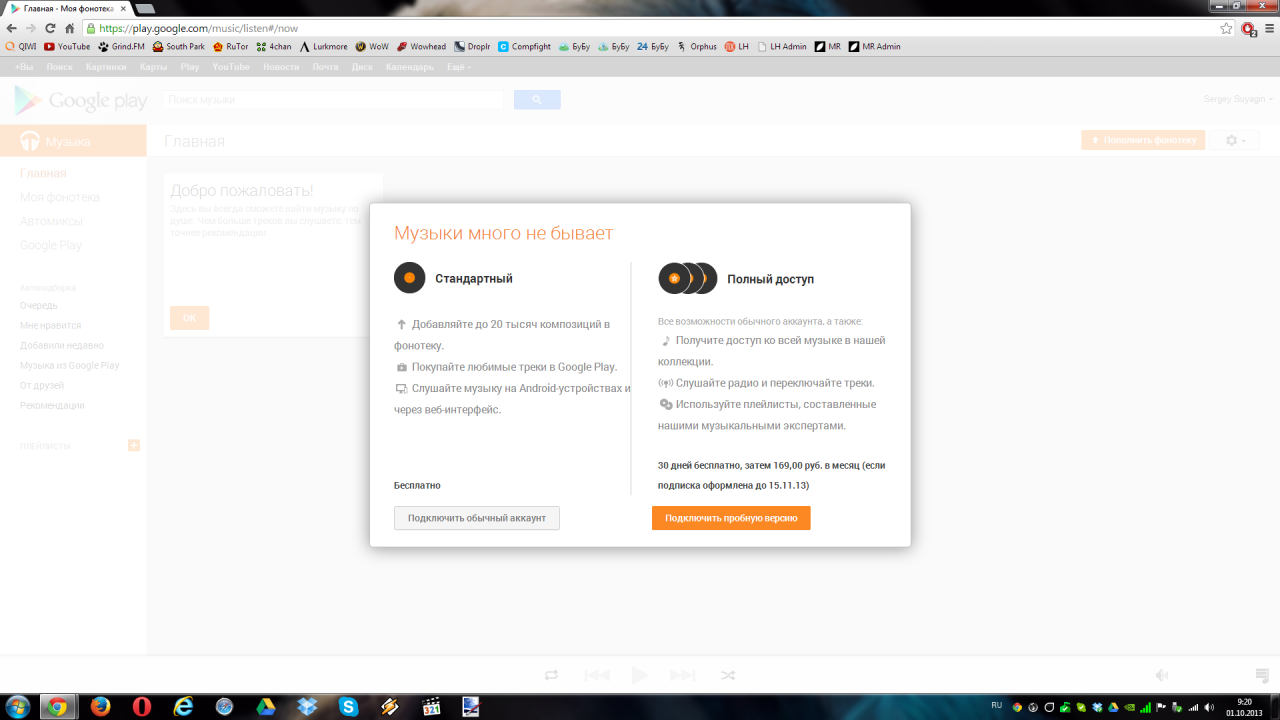Toggle shuffle in the player bar

(728, 675)
